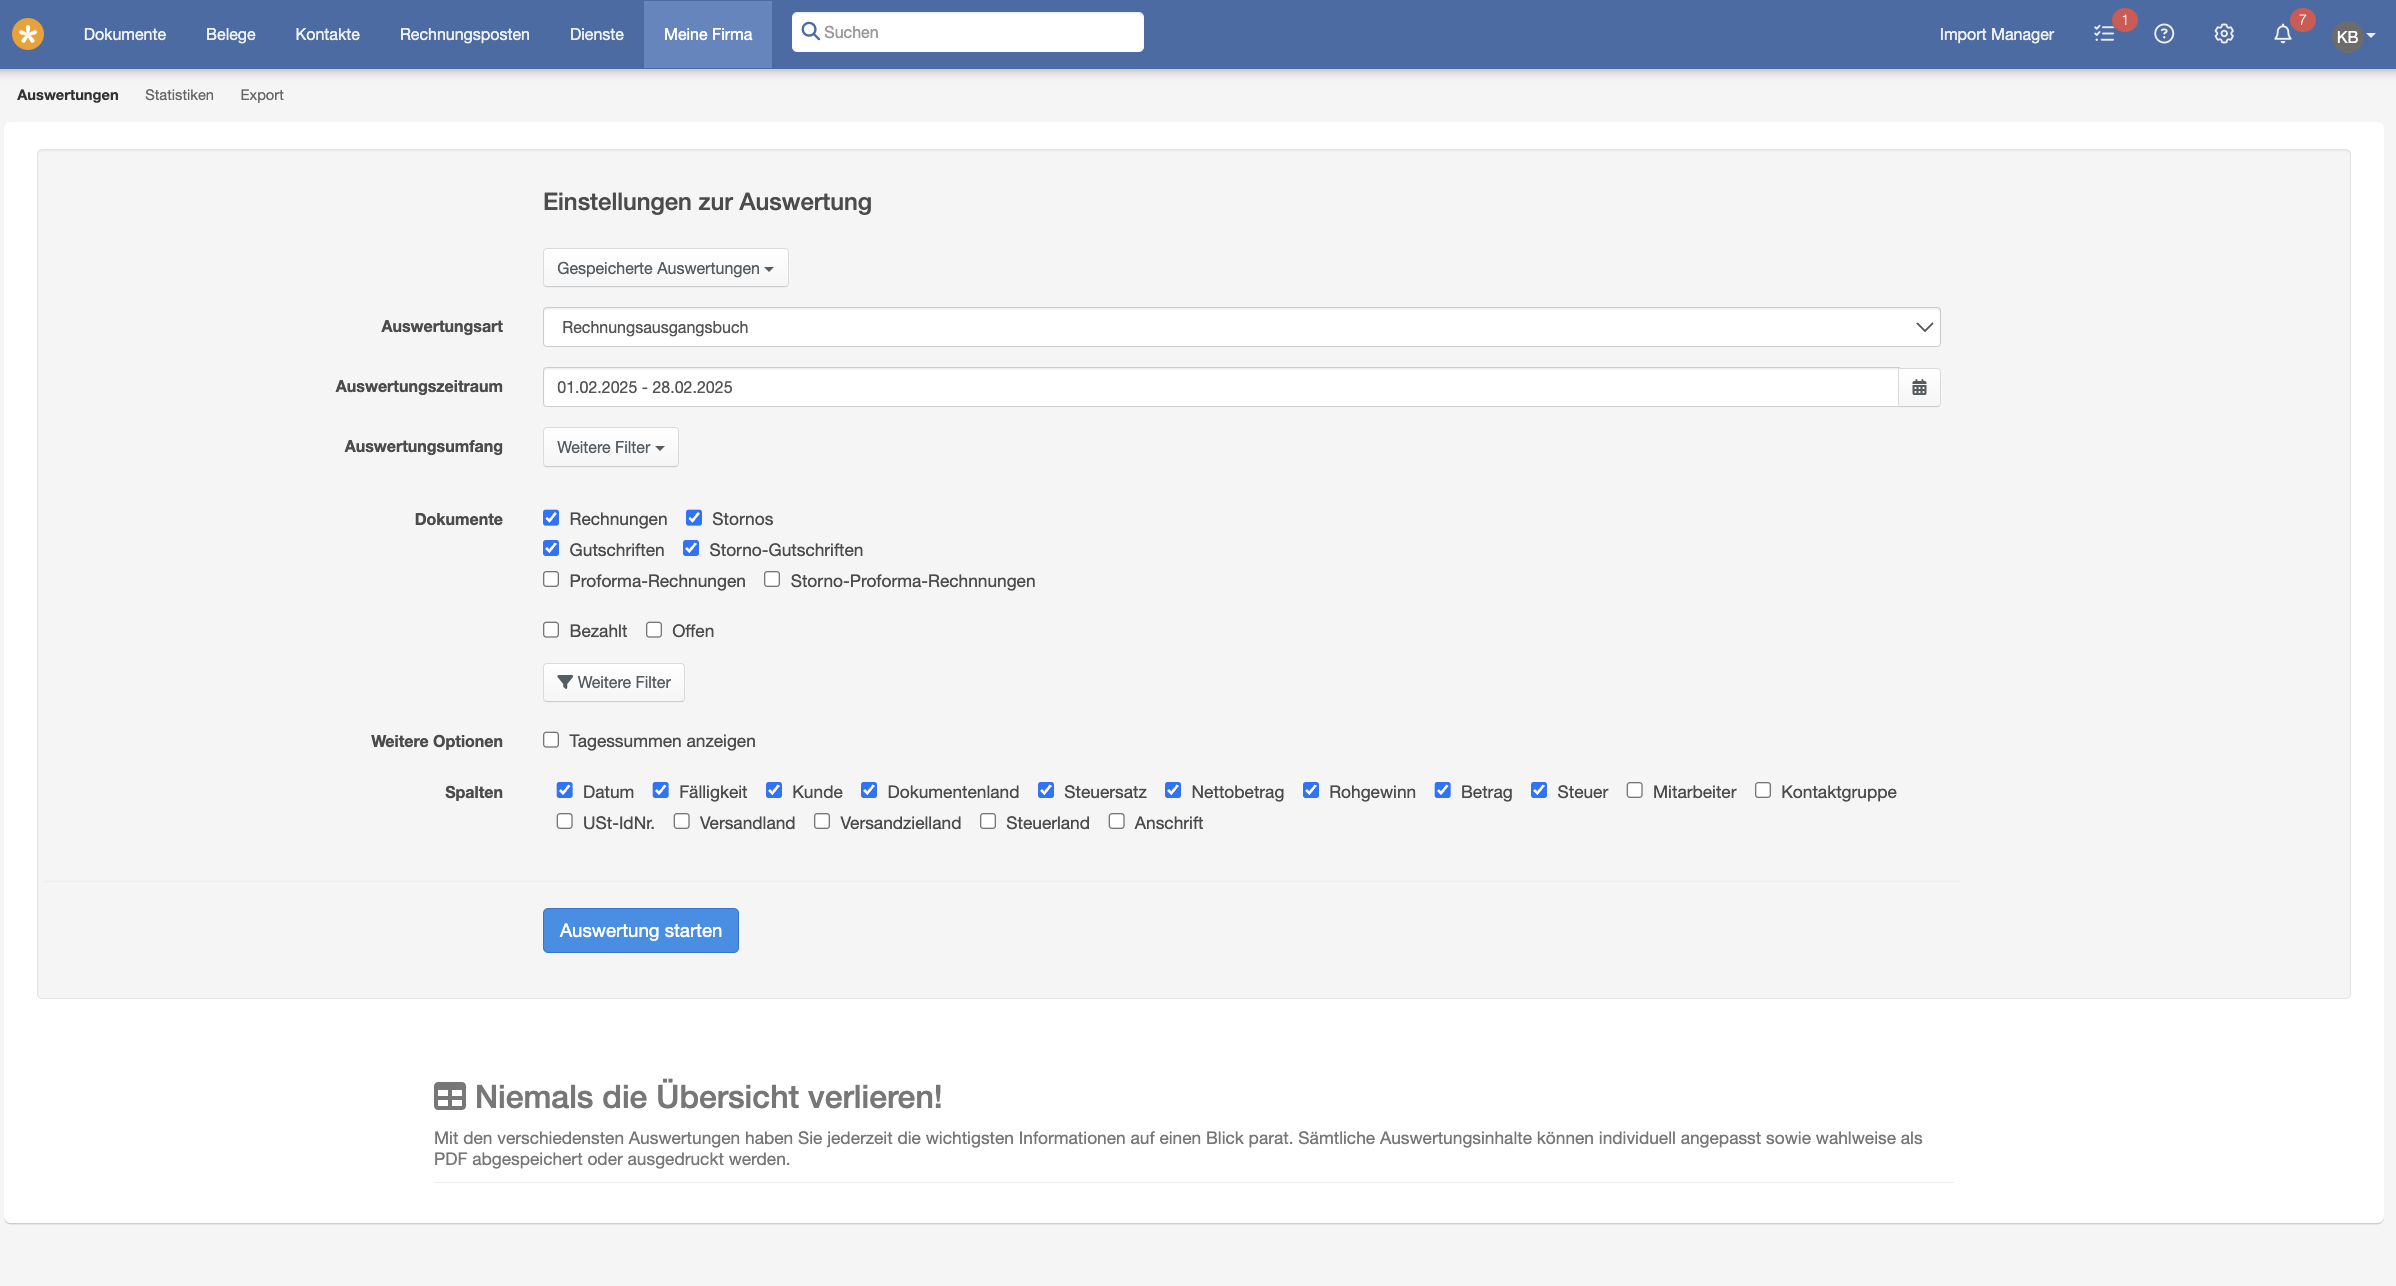Screen dimensions: 2396x1286
Task: Open the Kontakte menu
Action: [328, 34]
